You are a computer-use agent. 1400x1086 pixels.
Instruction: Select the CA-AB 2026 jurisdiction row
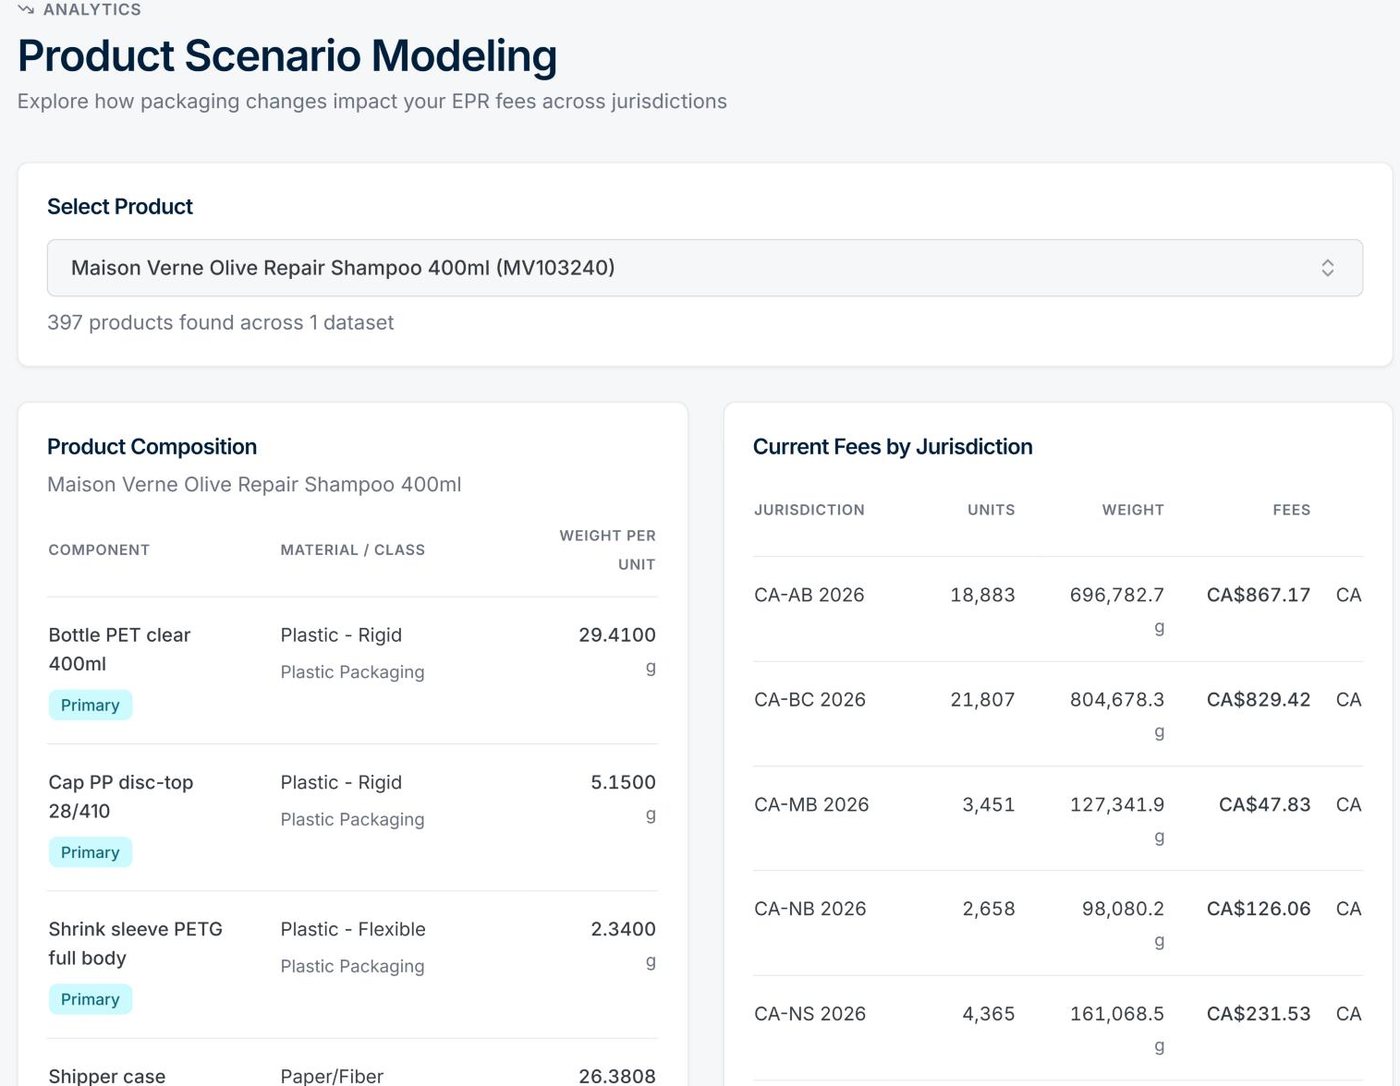1058,609
